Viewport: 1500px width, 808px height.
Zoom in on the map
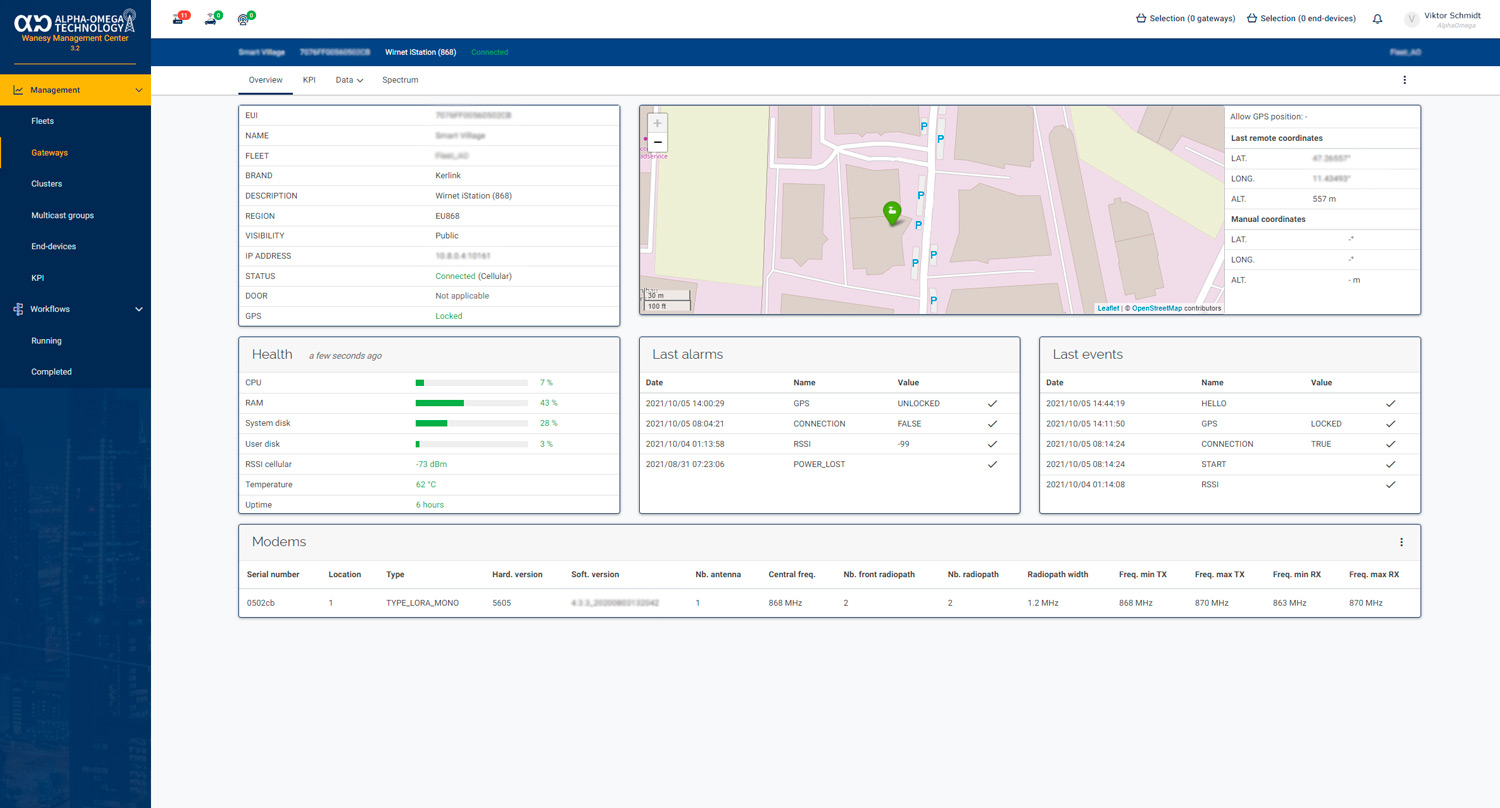point(657,123)
